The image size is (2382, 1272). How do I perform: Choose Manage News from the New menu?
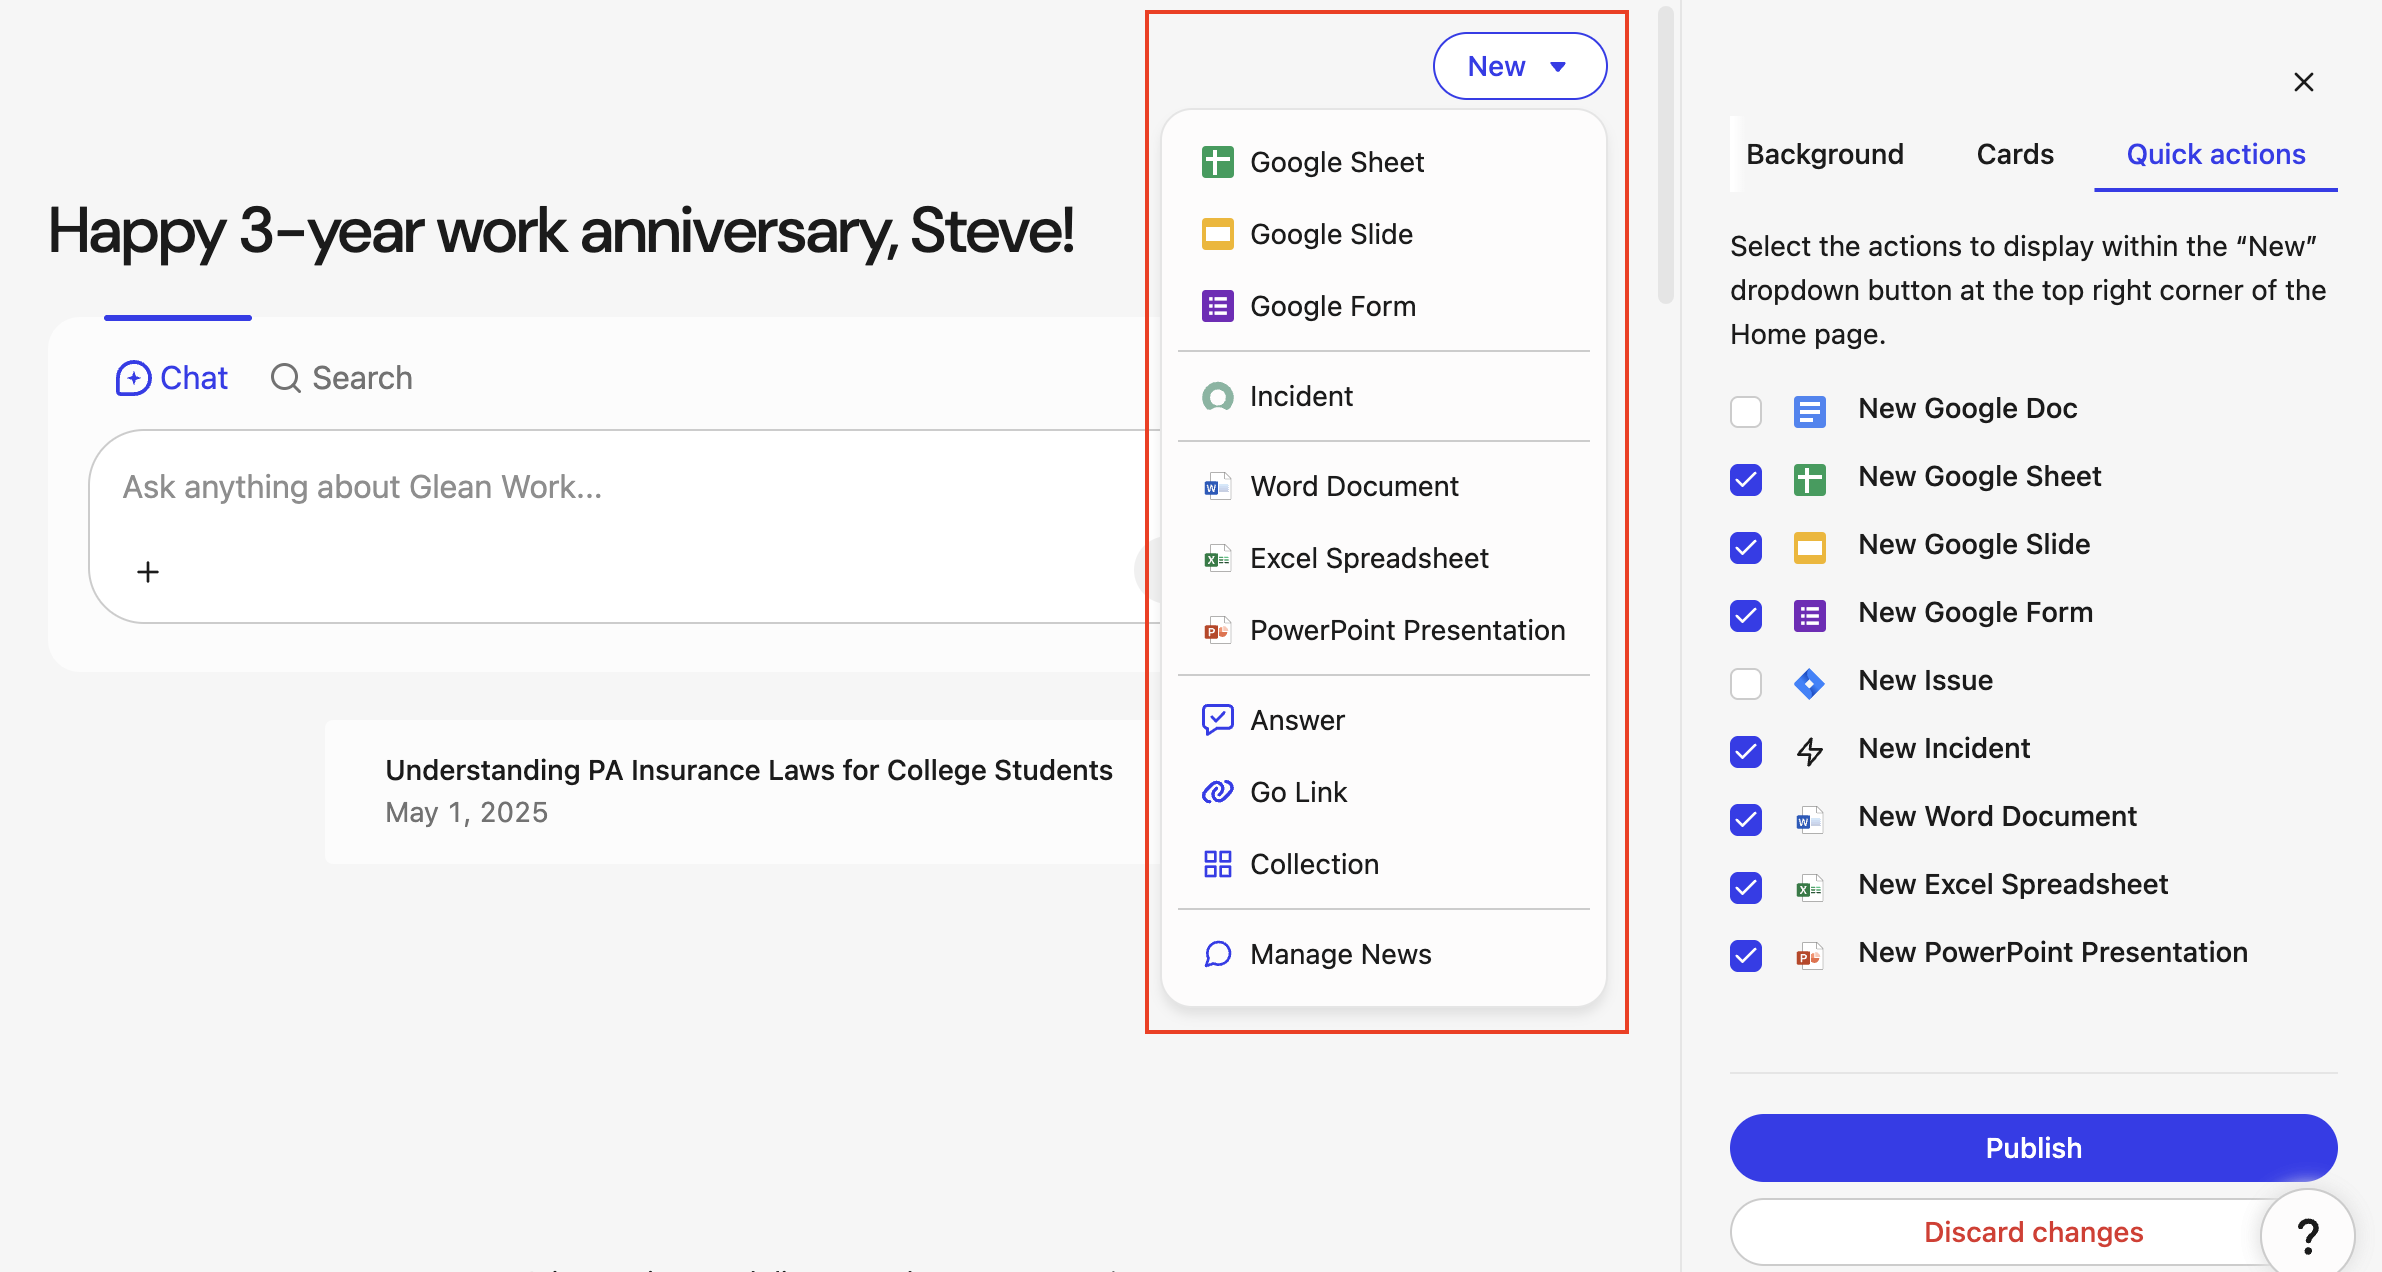click(x=1384, y=954)
